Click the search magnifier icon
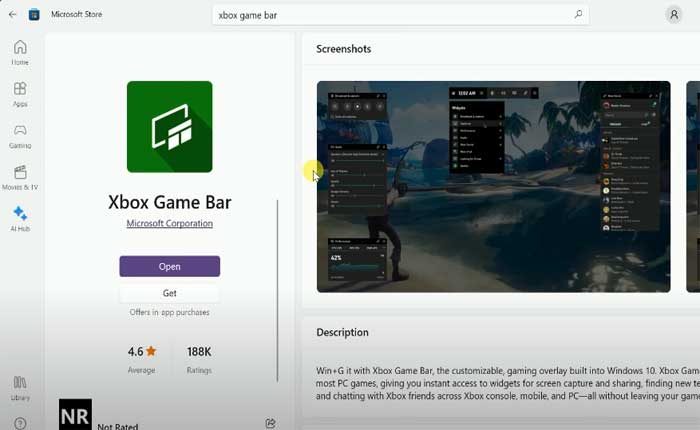 point(578,14)
